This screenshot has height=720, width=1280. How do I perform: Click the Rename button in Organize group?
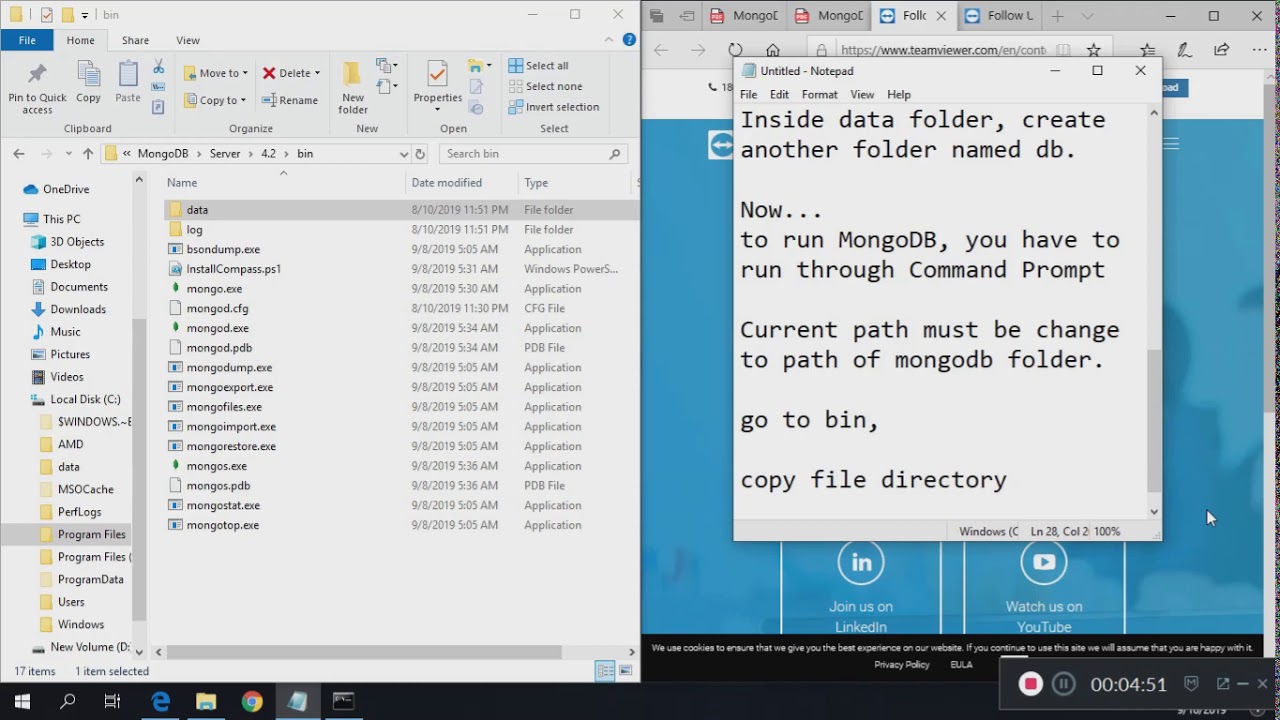click(x=290, y=100)
